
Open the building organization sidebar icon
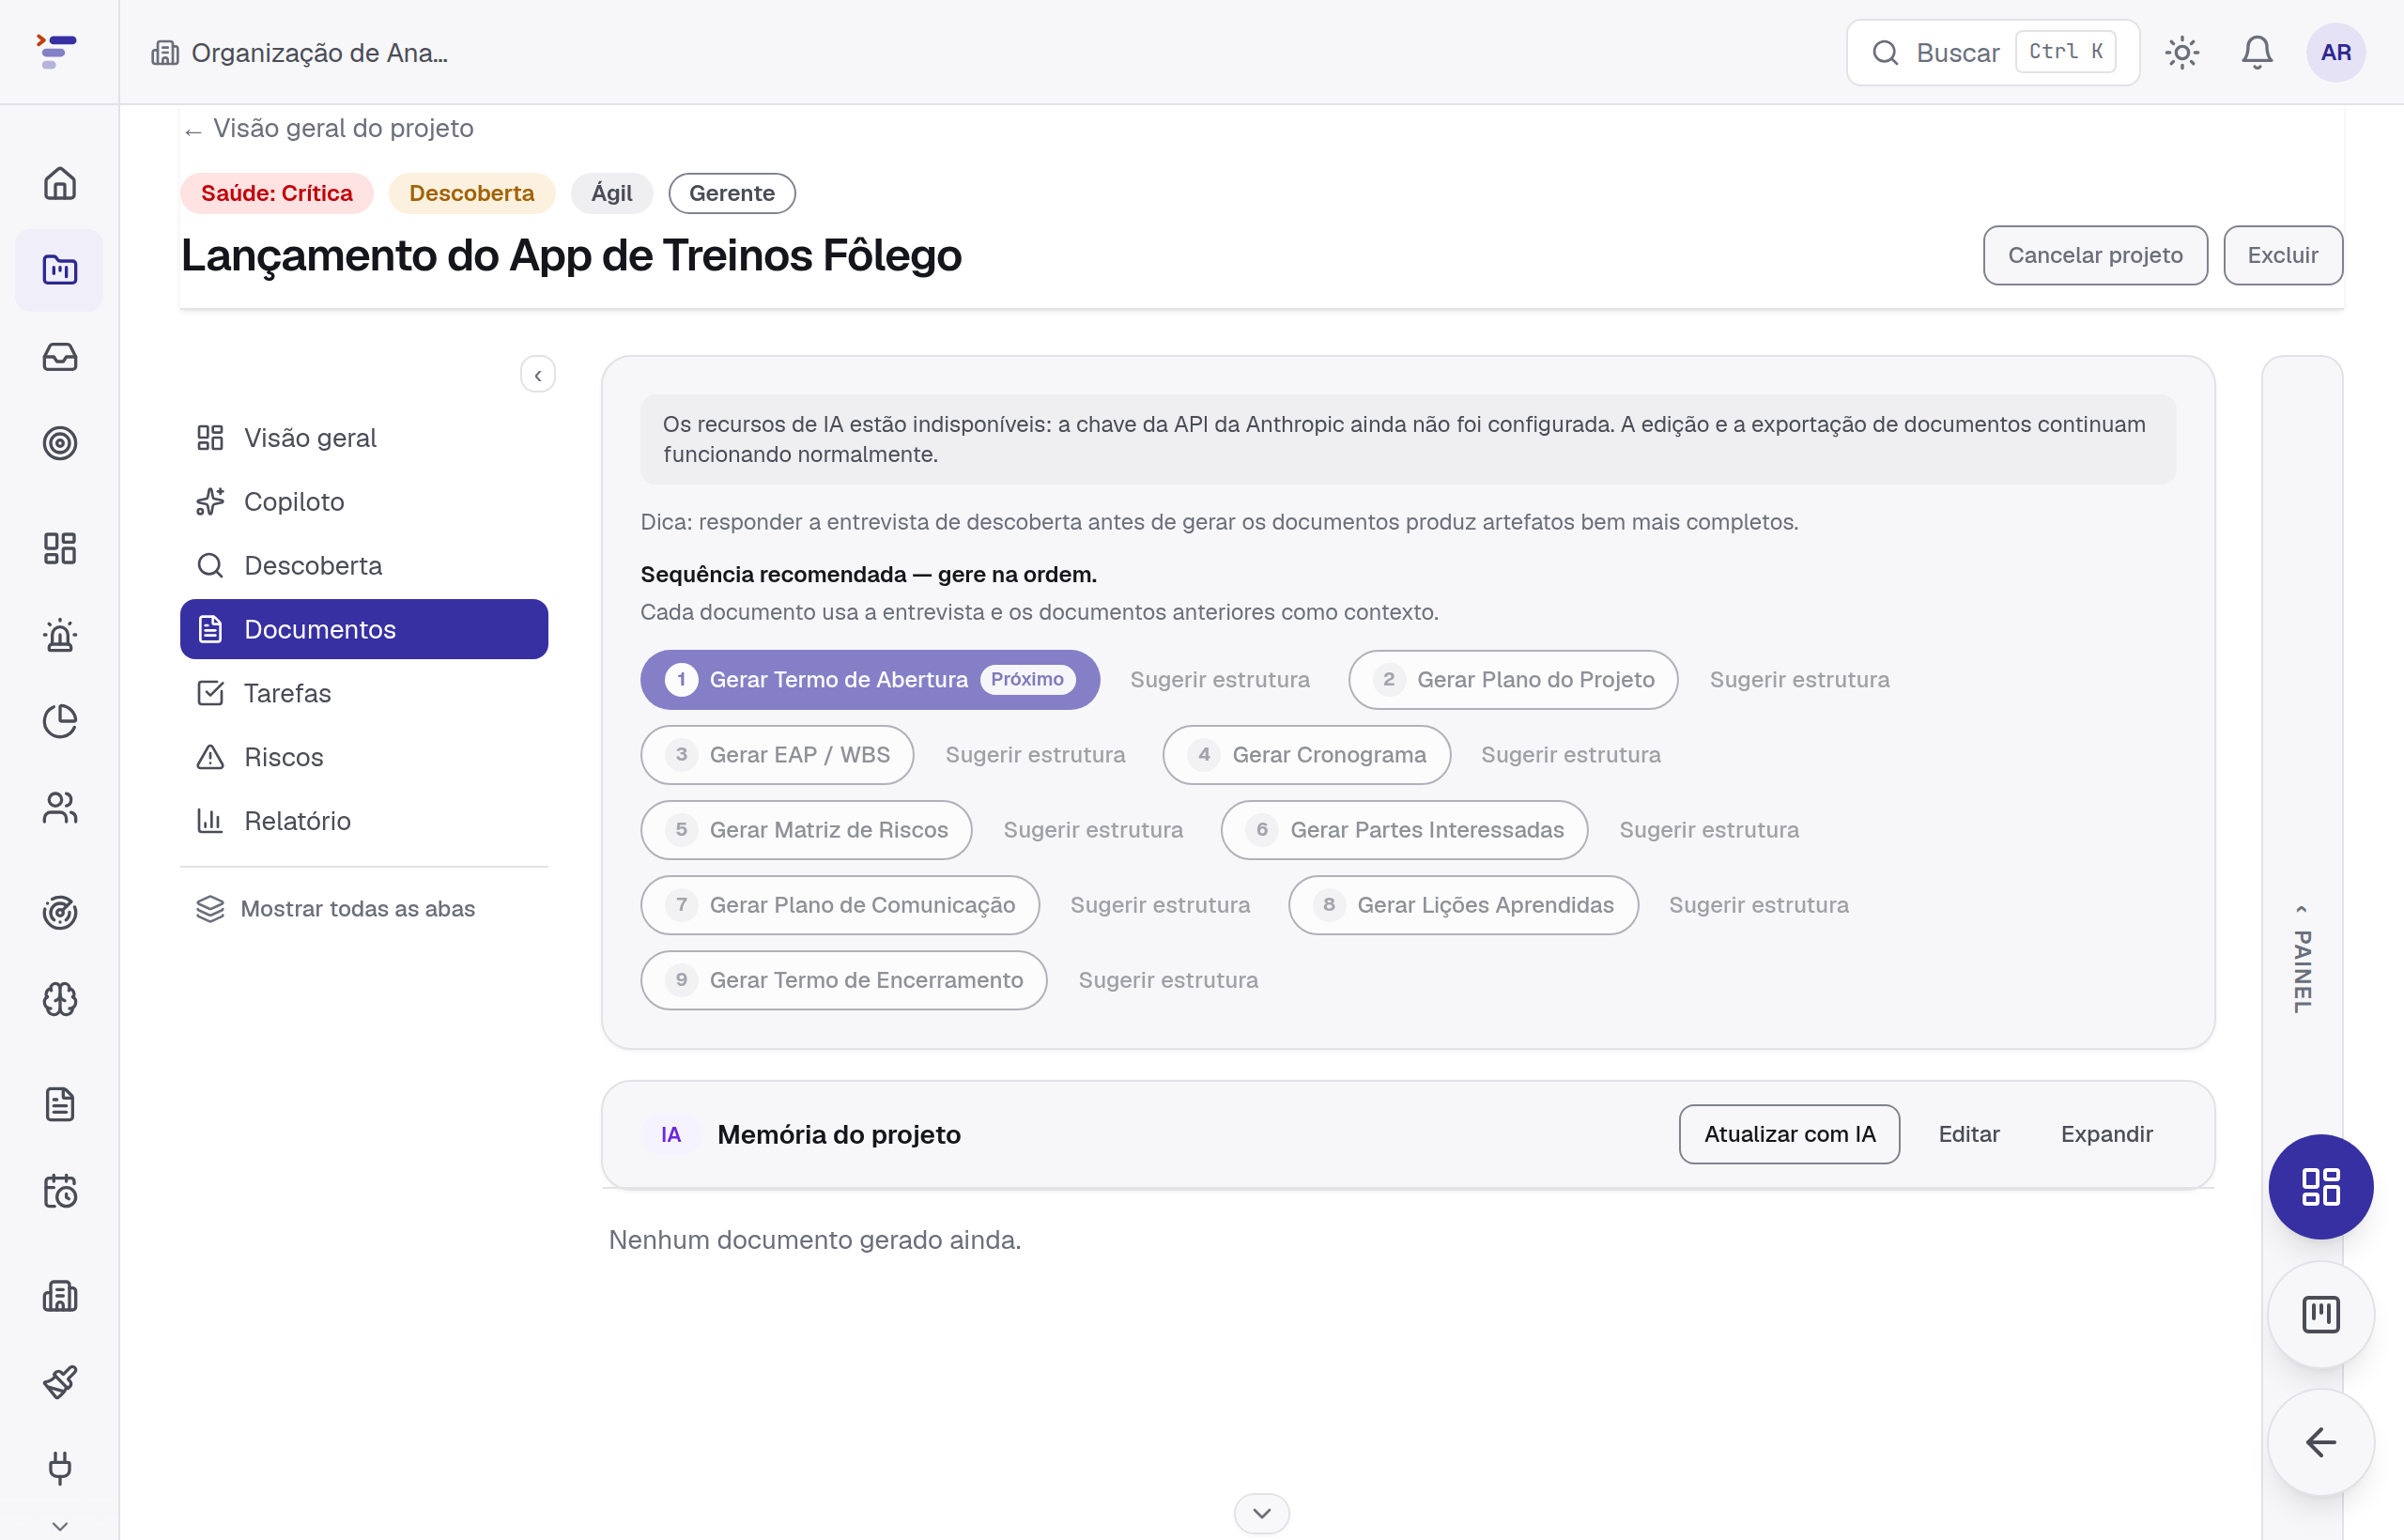(x=60, y=1296)
